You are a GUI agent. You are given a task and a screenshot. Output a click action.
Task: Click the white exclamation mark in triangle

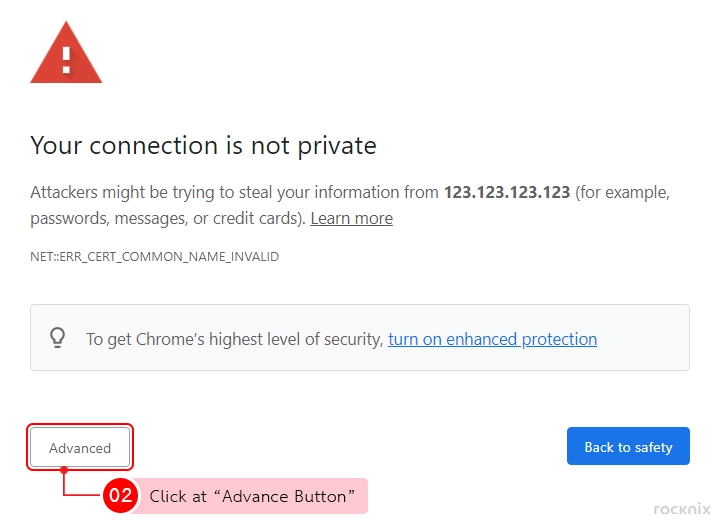point(66,60)
